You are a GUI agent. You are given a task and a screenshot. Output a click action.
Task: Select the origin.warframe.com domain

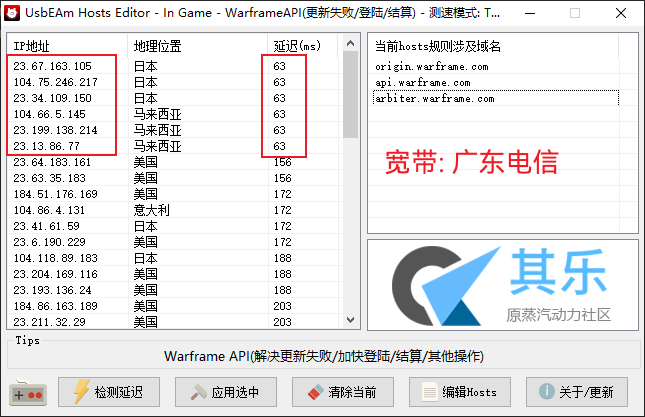432,67
